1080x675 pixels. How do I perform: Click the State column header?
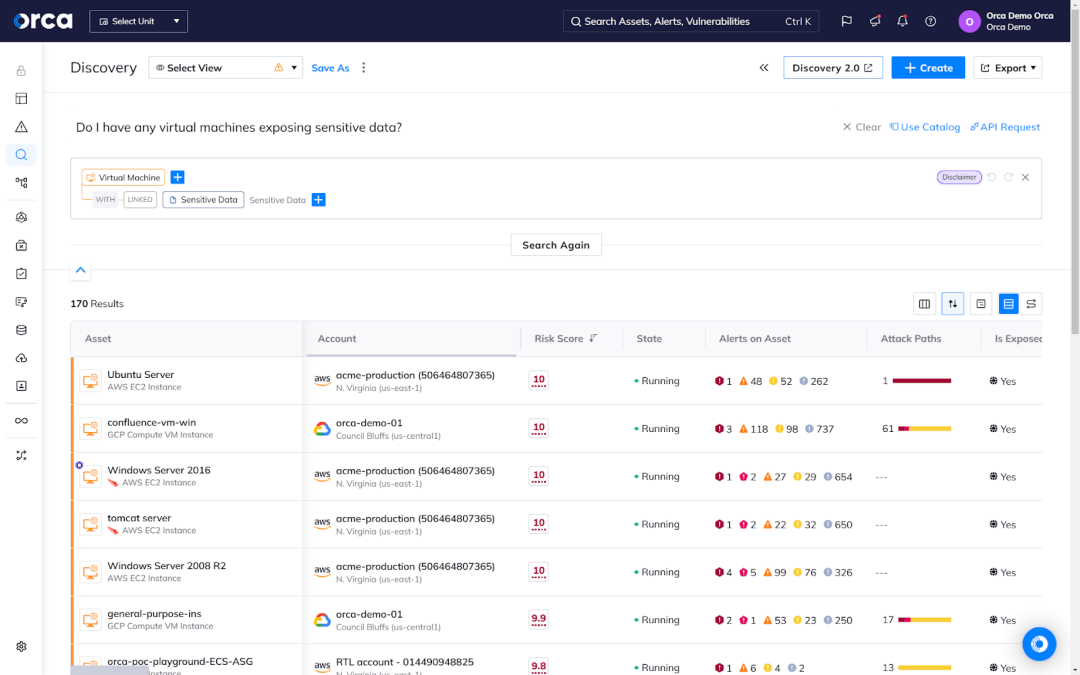pos(649,338)
